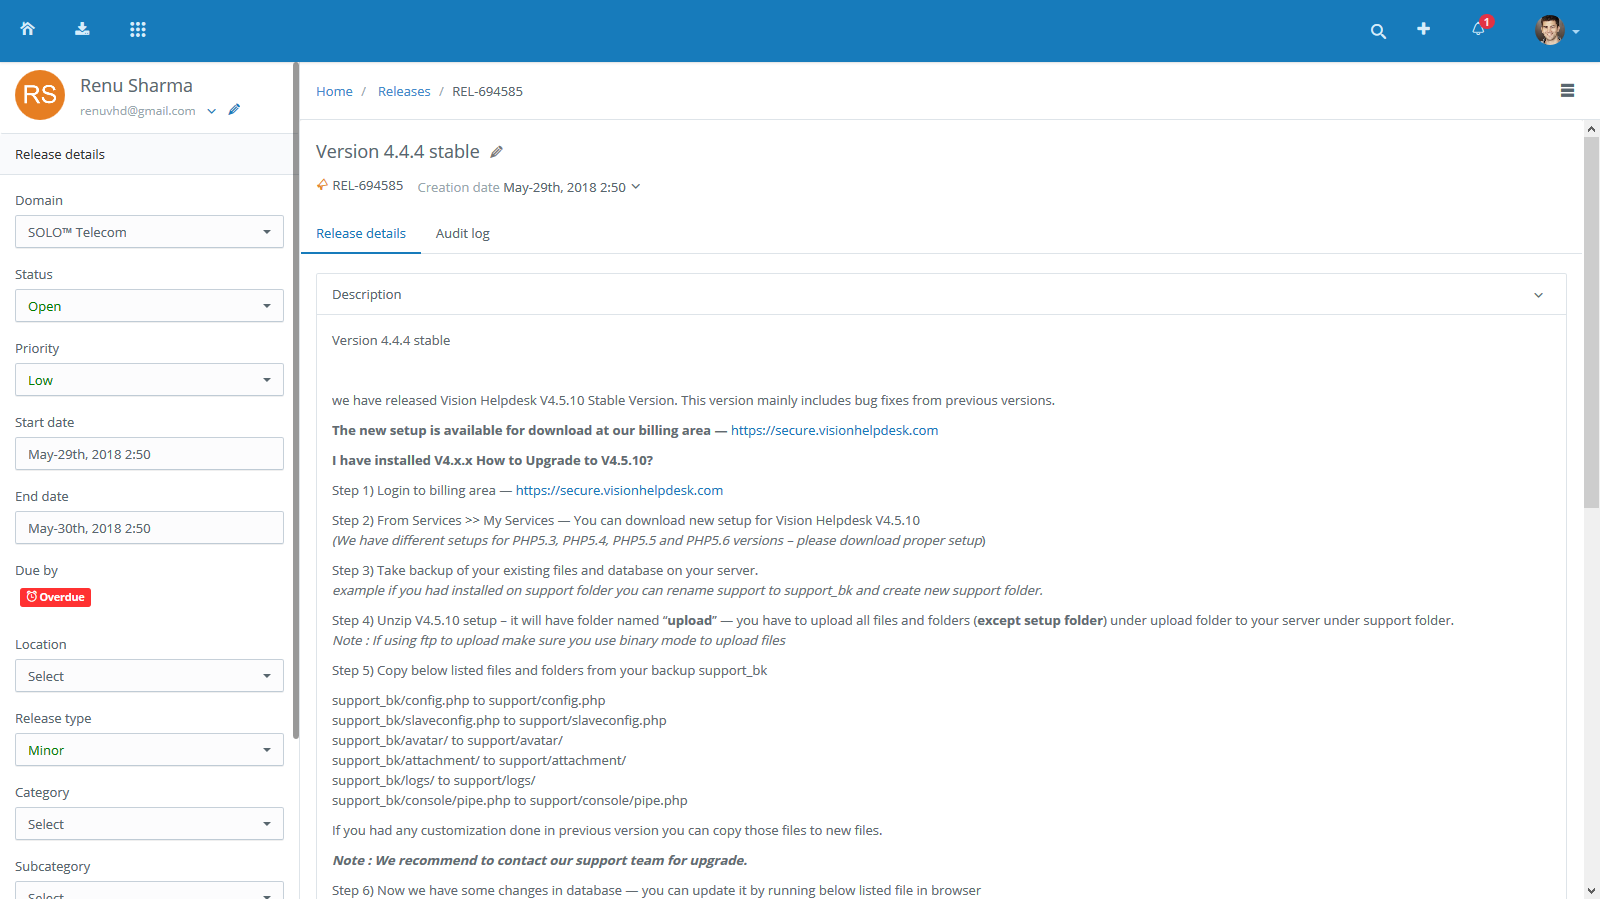Edit Renu Sharma's profile pencil icon
The image size is (1600, 899).
[234, 110]
